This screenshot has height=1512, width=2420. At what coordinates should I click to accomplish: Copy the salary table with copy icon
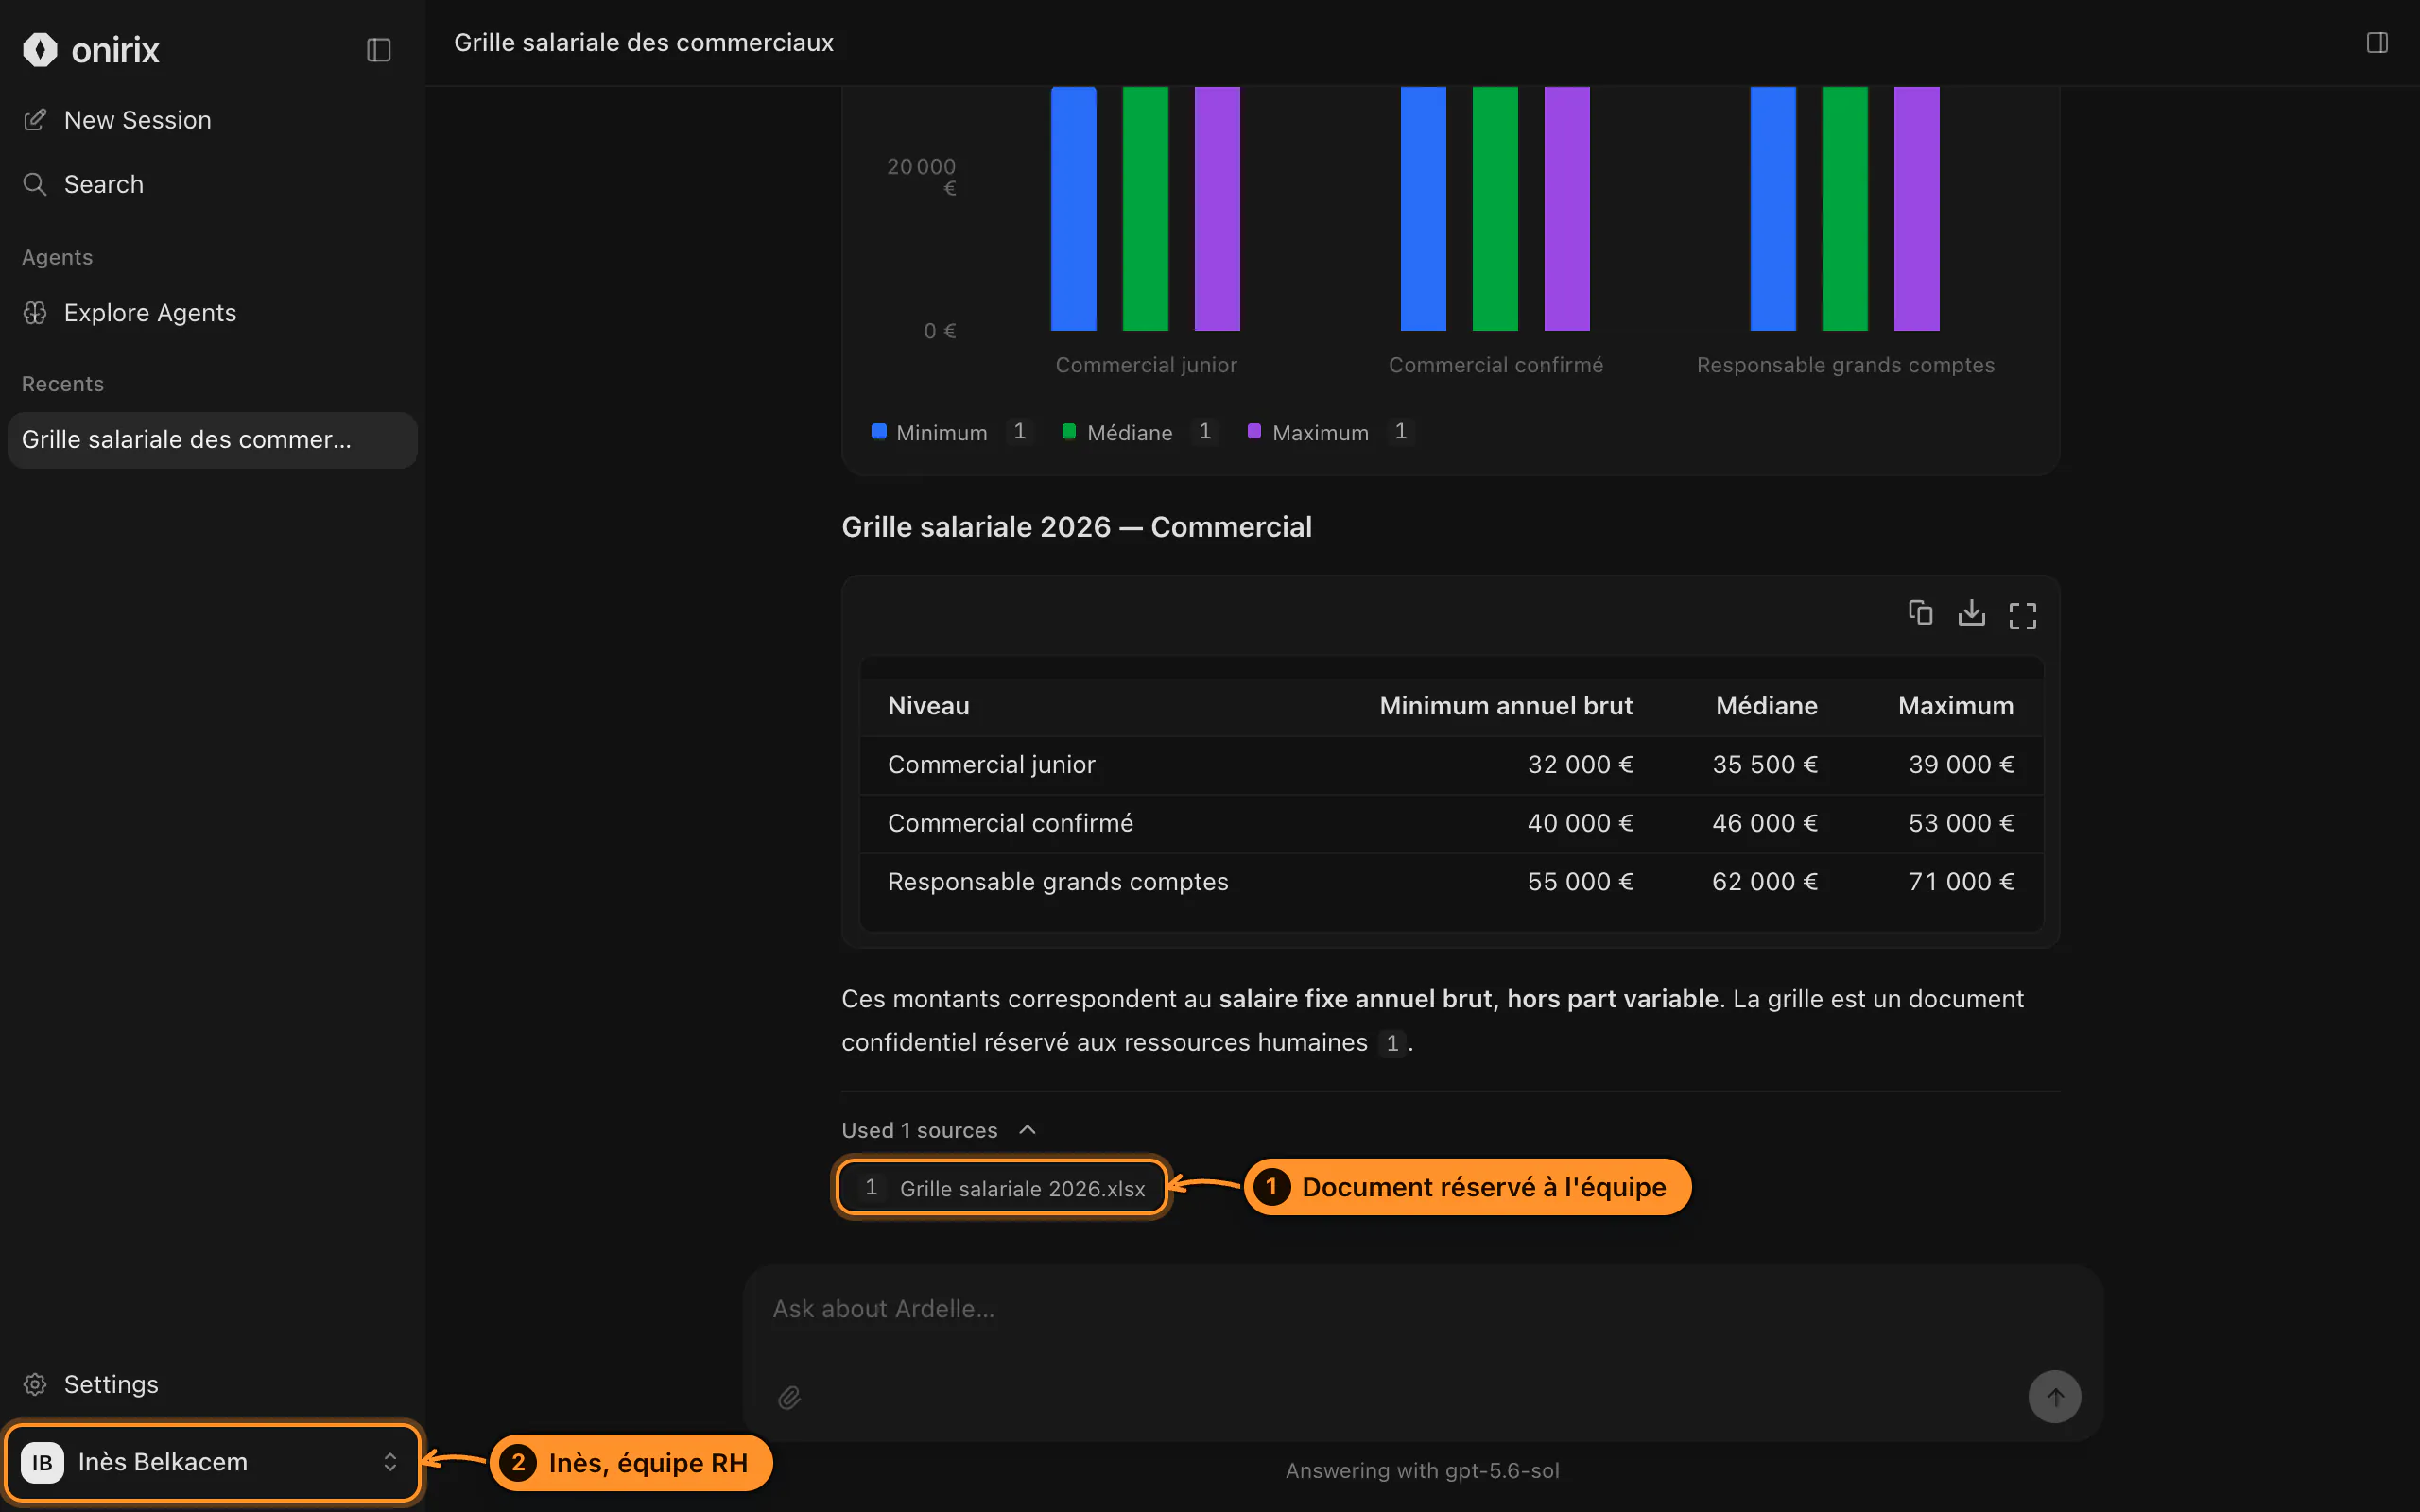(1920, 613)
